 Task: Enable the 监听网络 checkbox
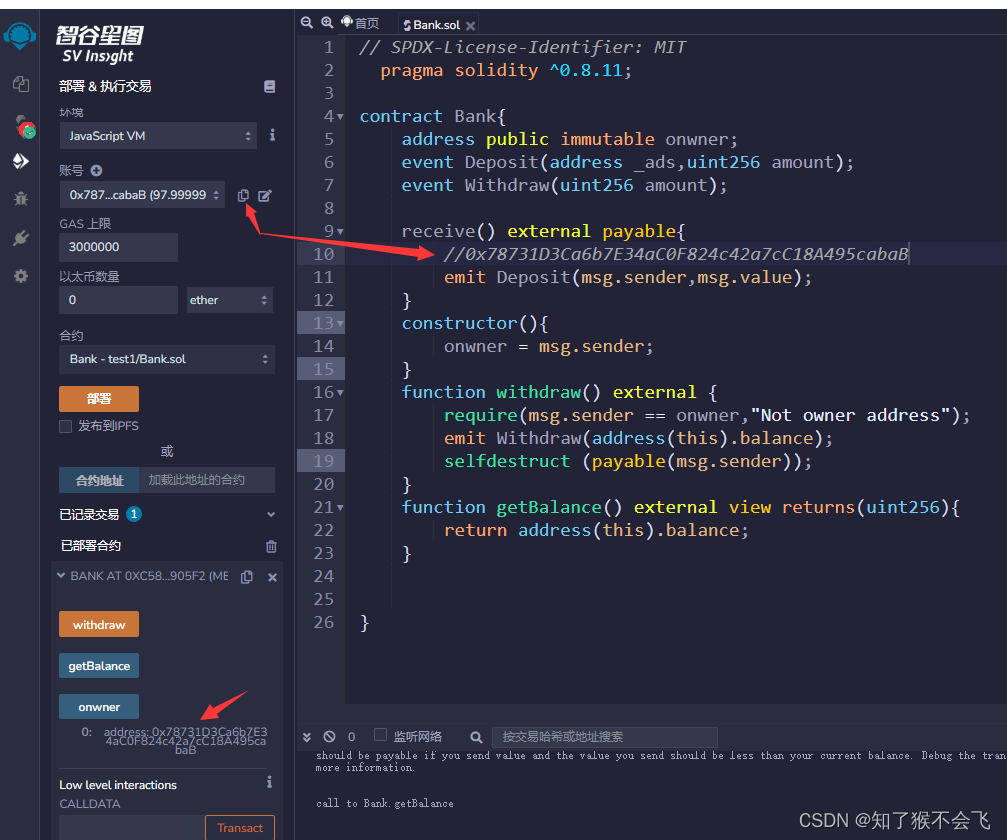(x=380, y=735)
